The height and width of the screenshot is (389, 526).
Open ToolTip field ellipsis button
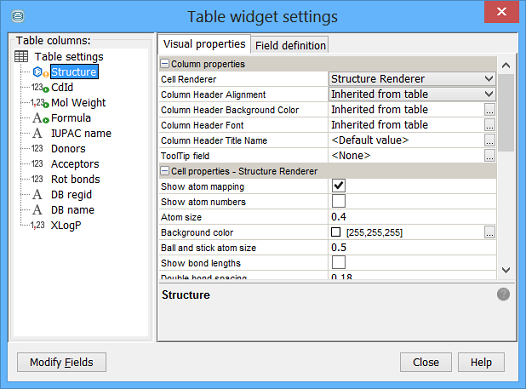[x=489, y=156]
